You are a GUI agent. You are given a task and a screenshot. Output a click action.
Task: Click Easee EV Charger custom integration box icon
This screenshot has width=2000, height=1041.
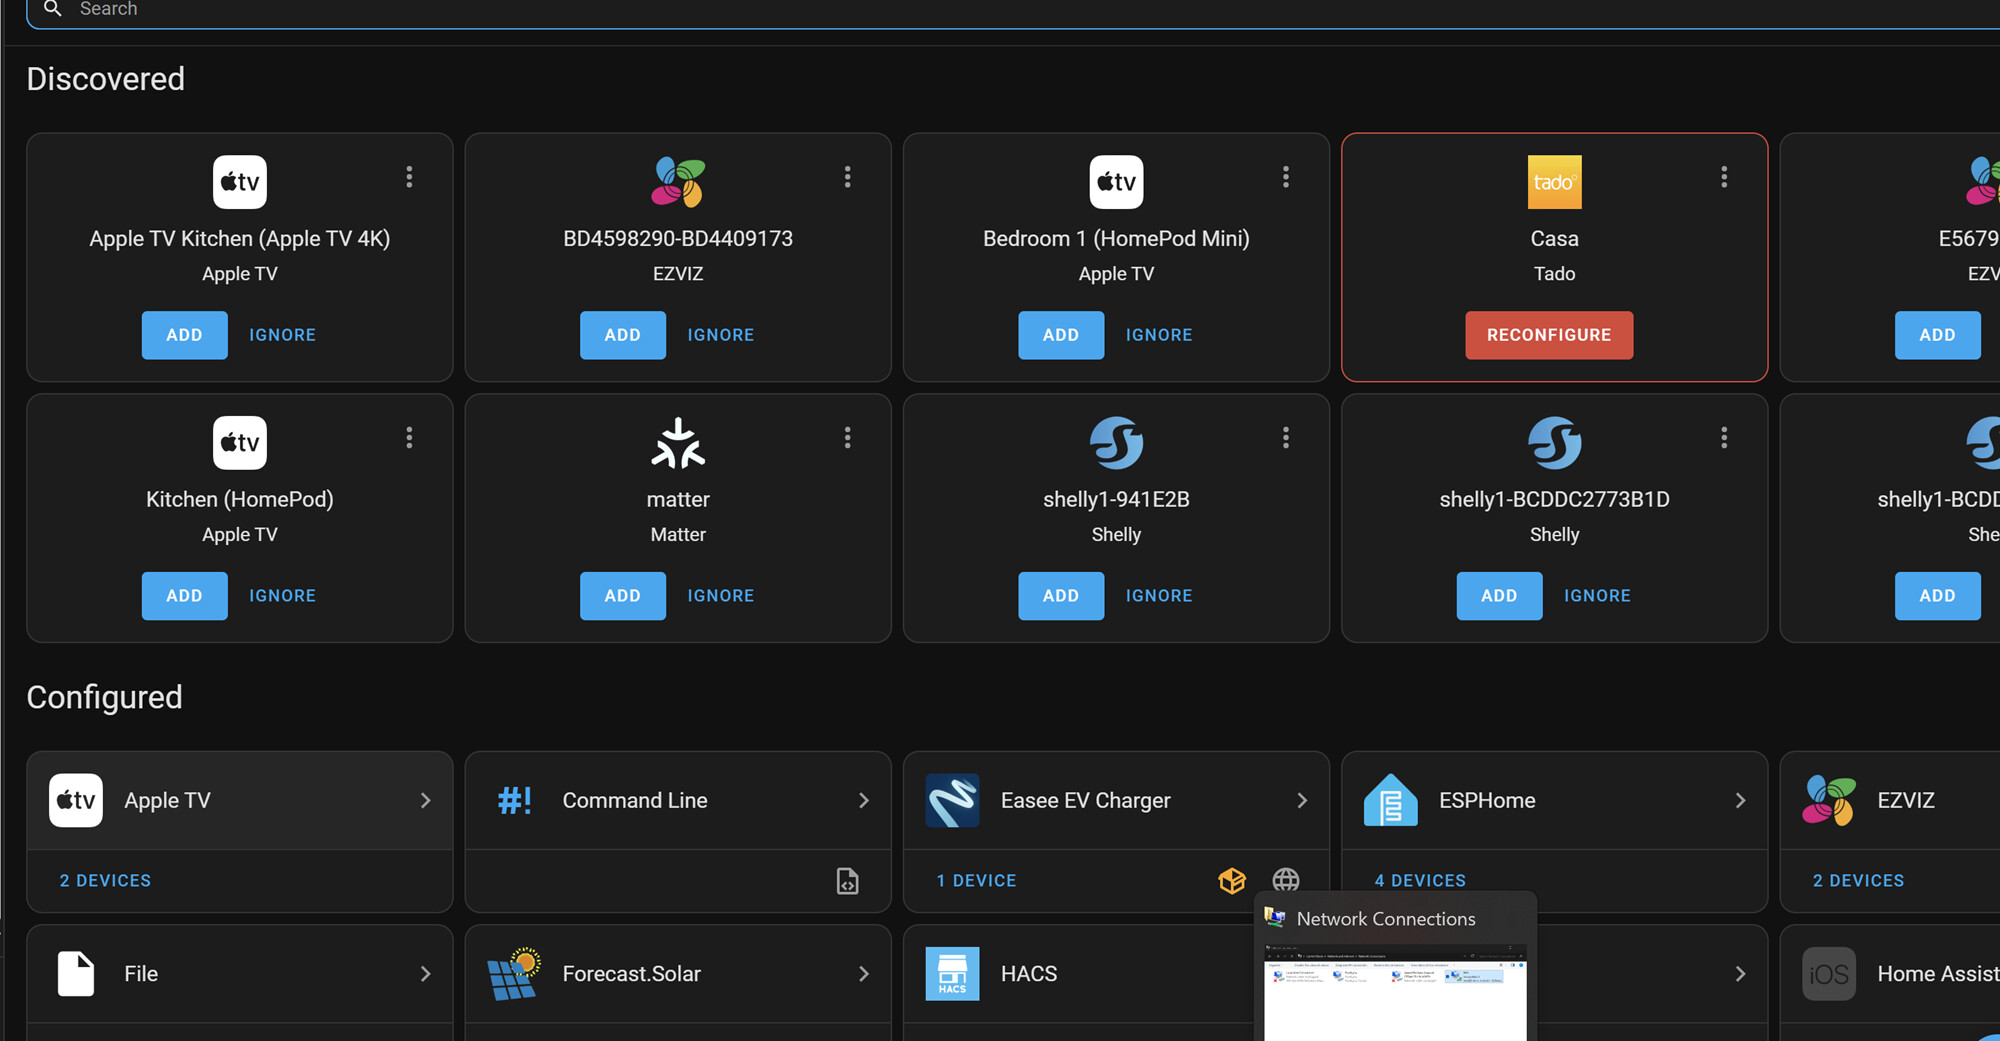1232,880
